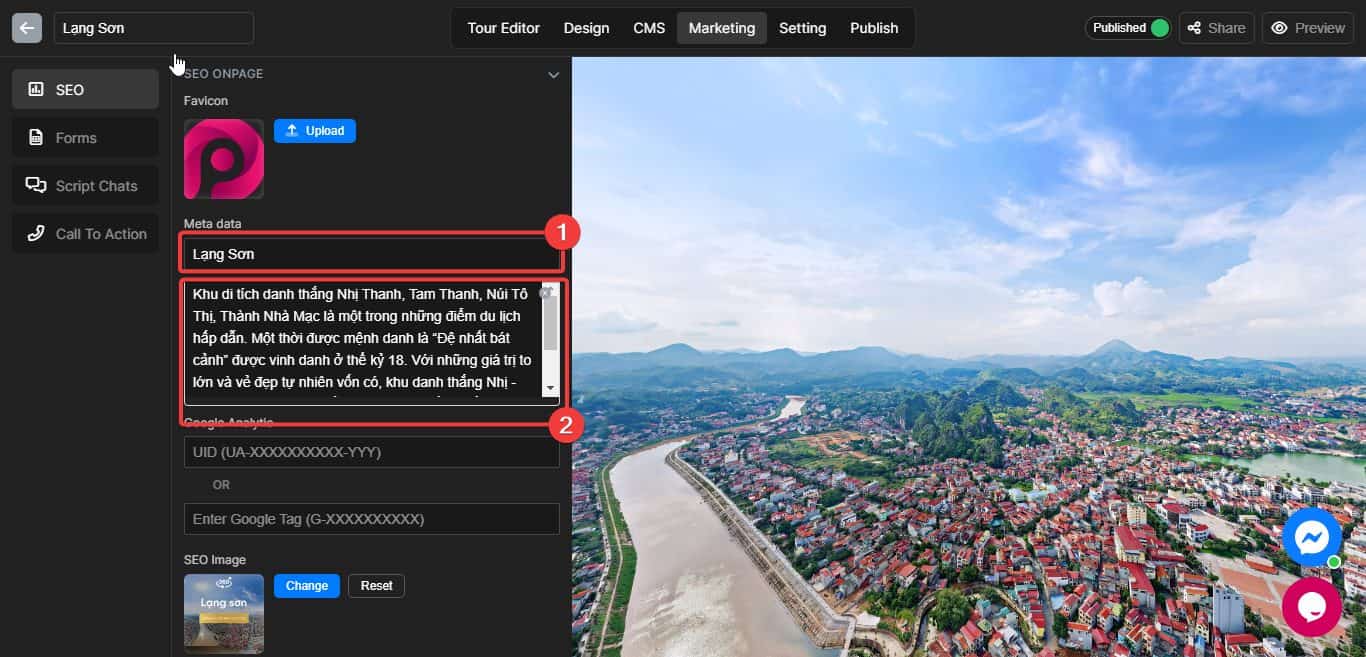Screen dimensions: 1366x657
Task: Open the Publish menu
Action: (874, 27)
